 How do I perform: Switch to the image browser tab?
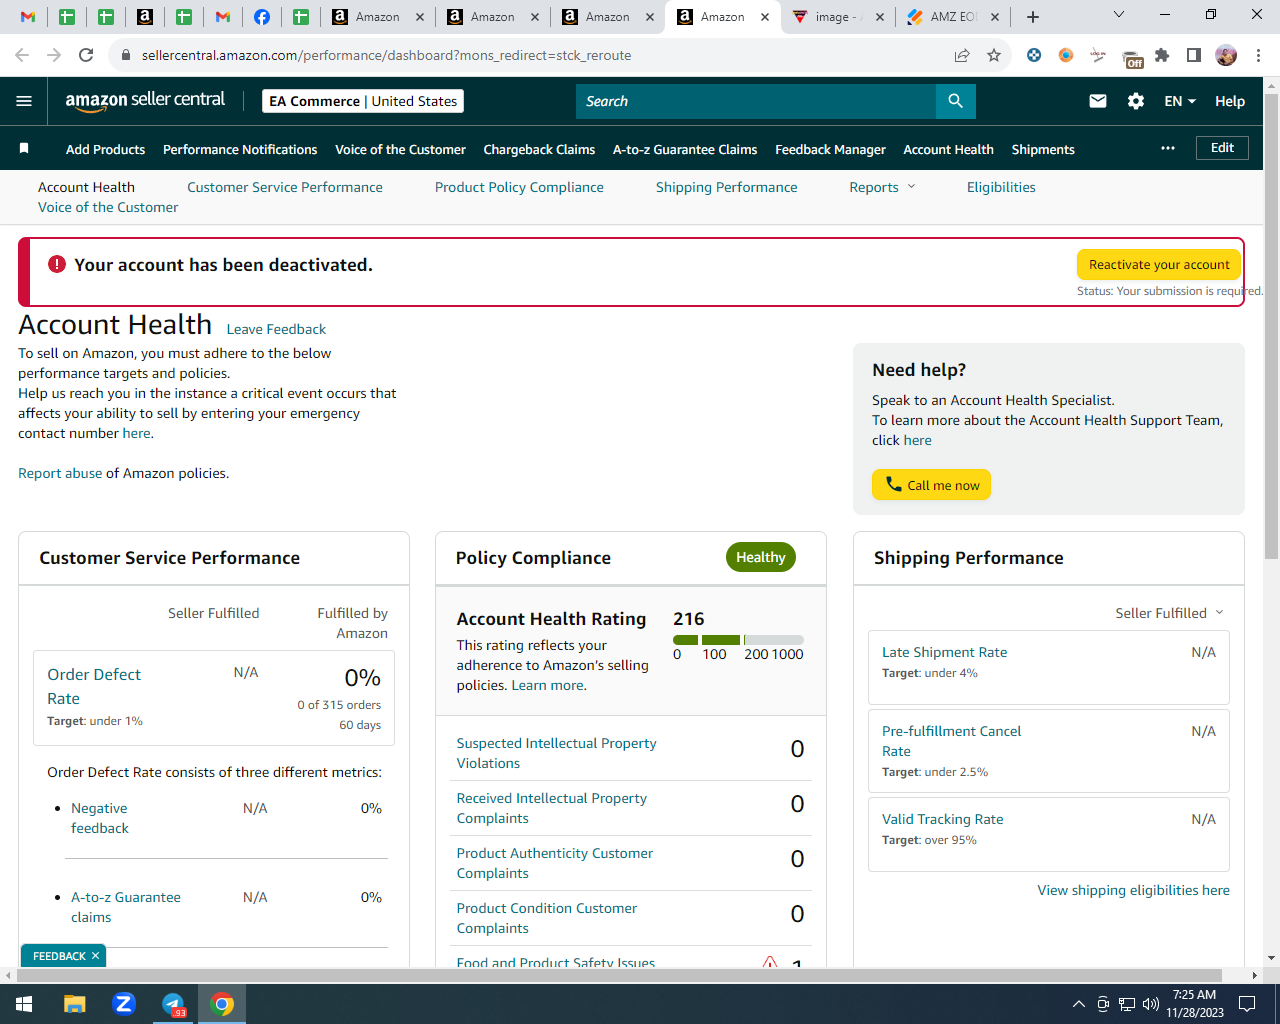pos(837,17)
